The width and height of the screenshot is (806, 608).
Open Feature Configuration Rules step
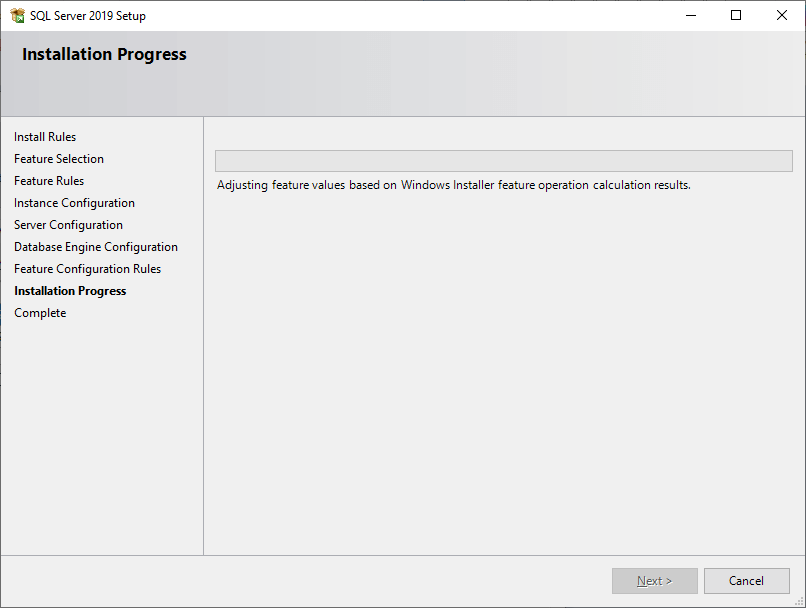[x=87, y=268]
